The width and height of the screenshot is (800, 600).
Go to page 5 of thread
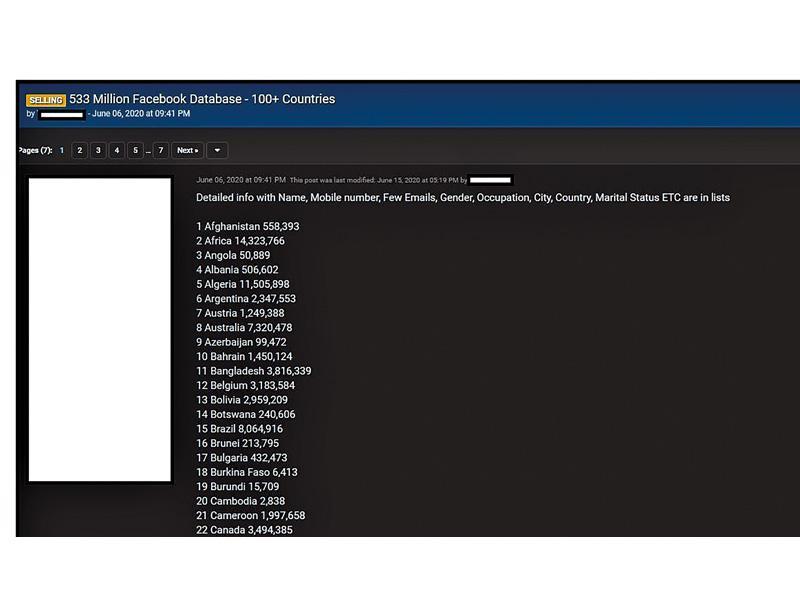point(135,150)
